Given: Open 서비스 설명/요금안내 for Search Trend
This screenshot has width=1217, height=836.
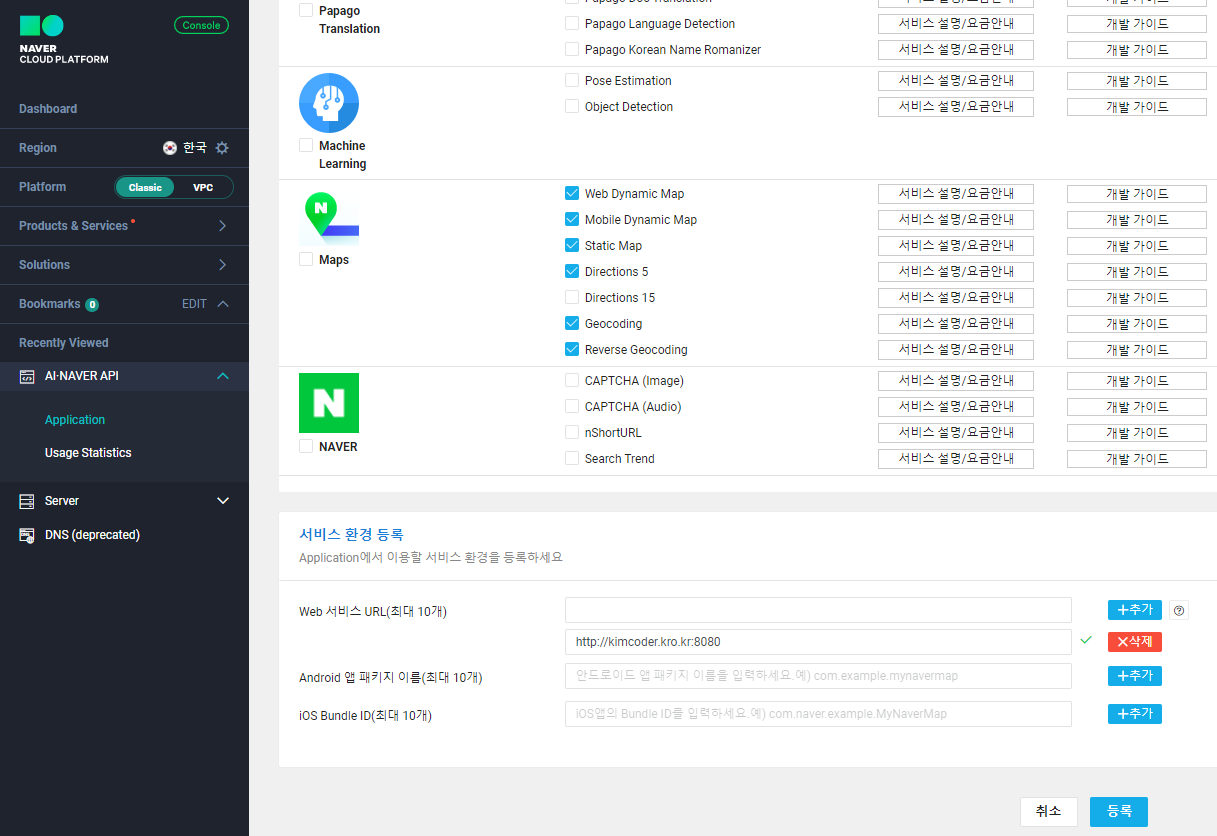Looking at the screenshot, I should click(956, 459).
